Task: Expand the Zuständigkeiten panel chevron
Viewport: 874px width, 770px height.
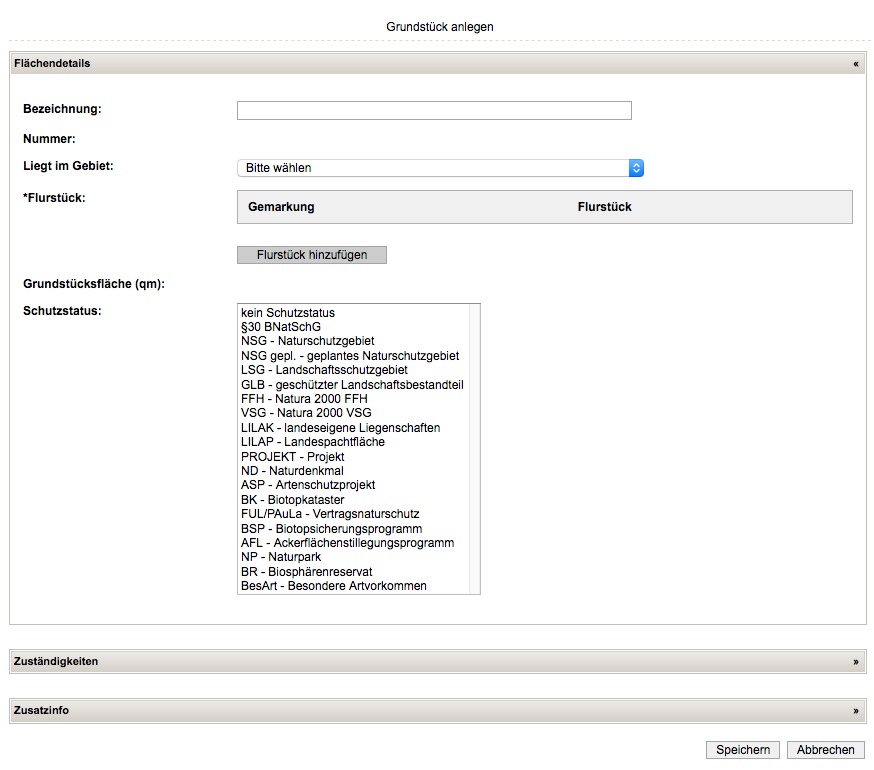Action: [x=855, y=662]
